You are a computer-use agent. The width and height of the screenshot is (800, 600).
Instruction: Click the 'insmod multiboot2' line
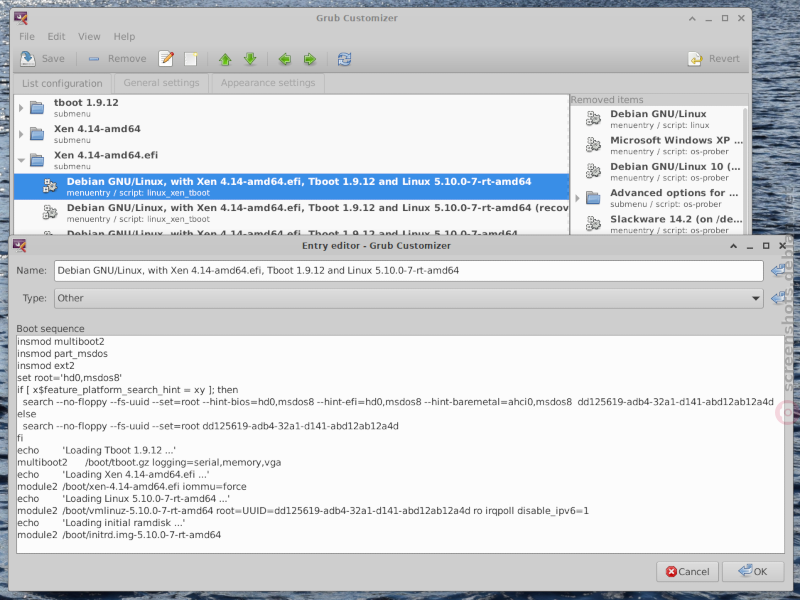[61, 341]
